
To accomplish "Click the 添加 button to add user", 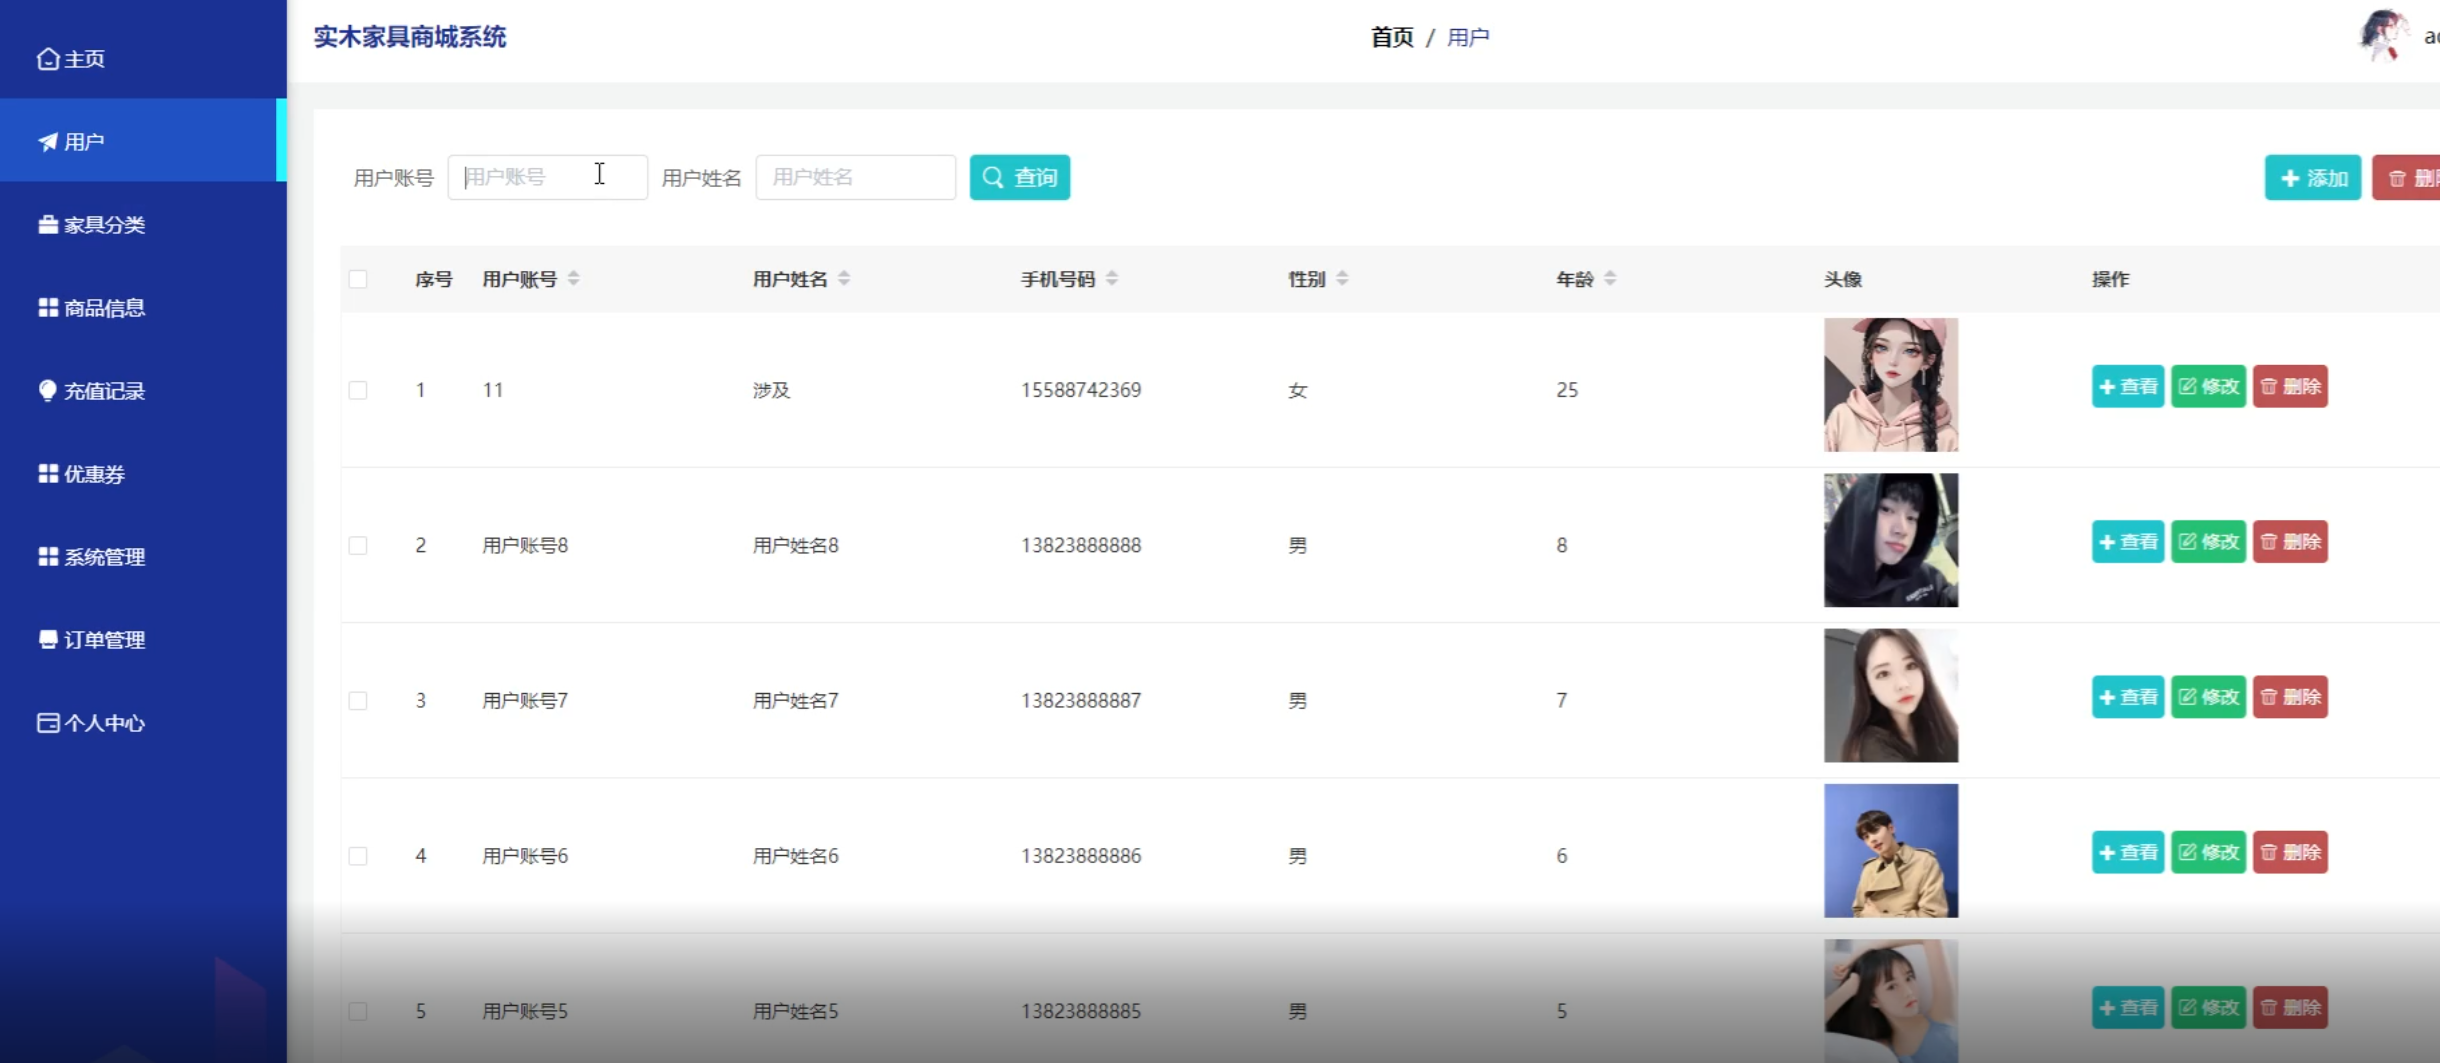I will click(x=2312, y=178).
